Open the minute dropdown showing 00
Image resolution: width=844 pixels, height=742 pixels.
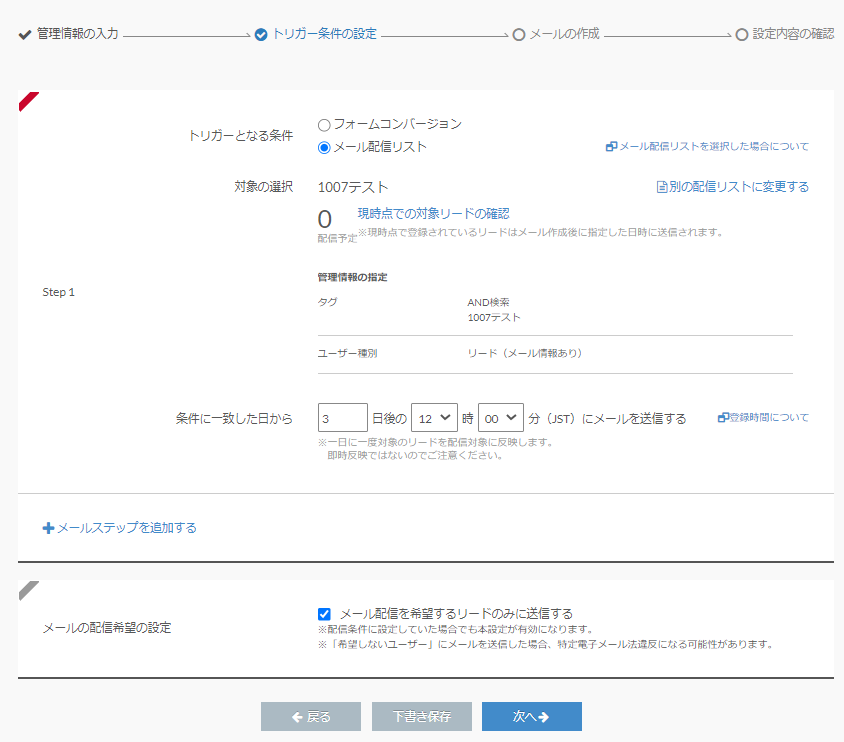[501, 418]
